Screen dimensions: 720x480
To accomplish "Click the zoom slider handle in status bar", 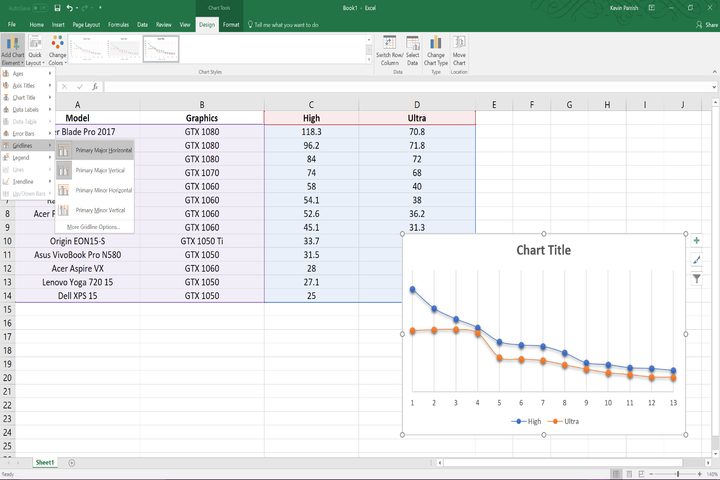I will (x=678, y=474).
